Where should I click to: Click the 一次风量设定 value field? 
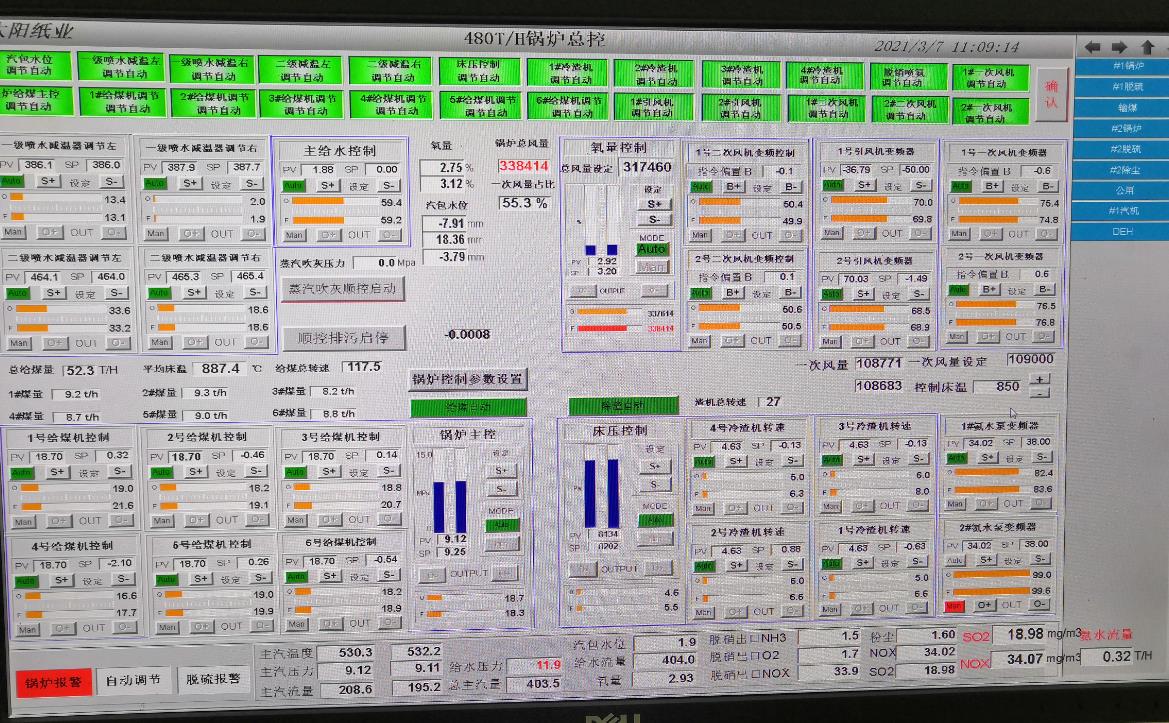click(x=1030, y=359)
